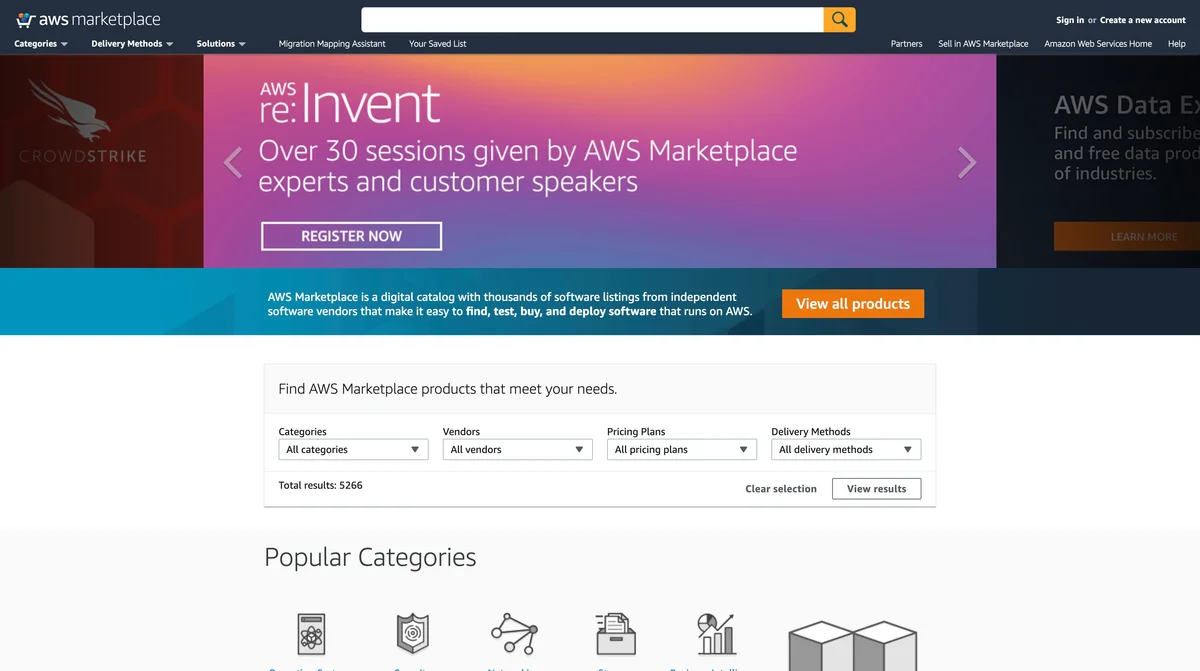Click the View all products button
Viewport: 1200px width, 671px height.
[x=852, y=303]
